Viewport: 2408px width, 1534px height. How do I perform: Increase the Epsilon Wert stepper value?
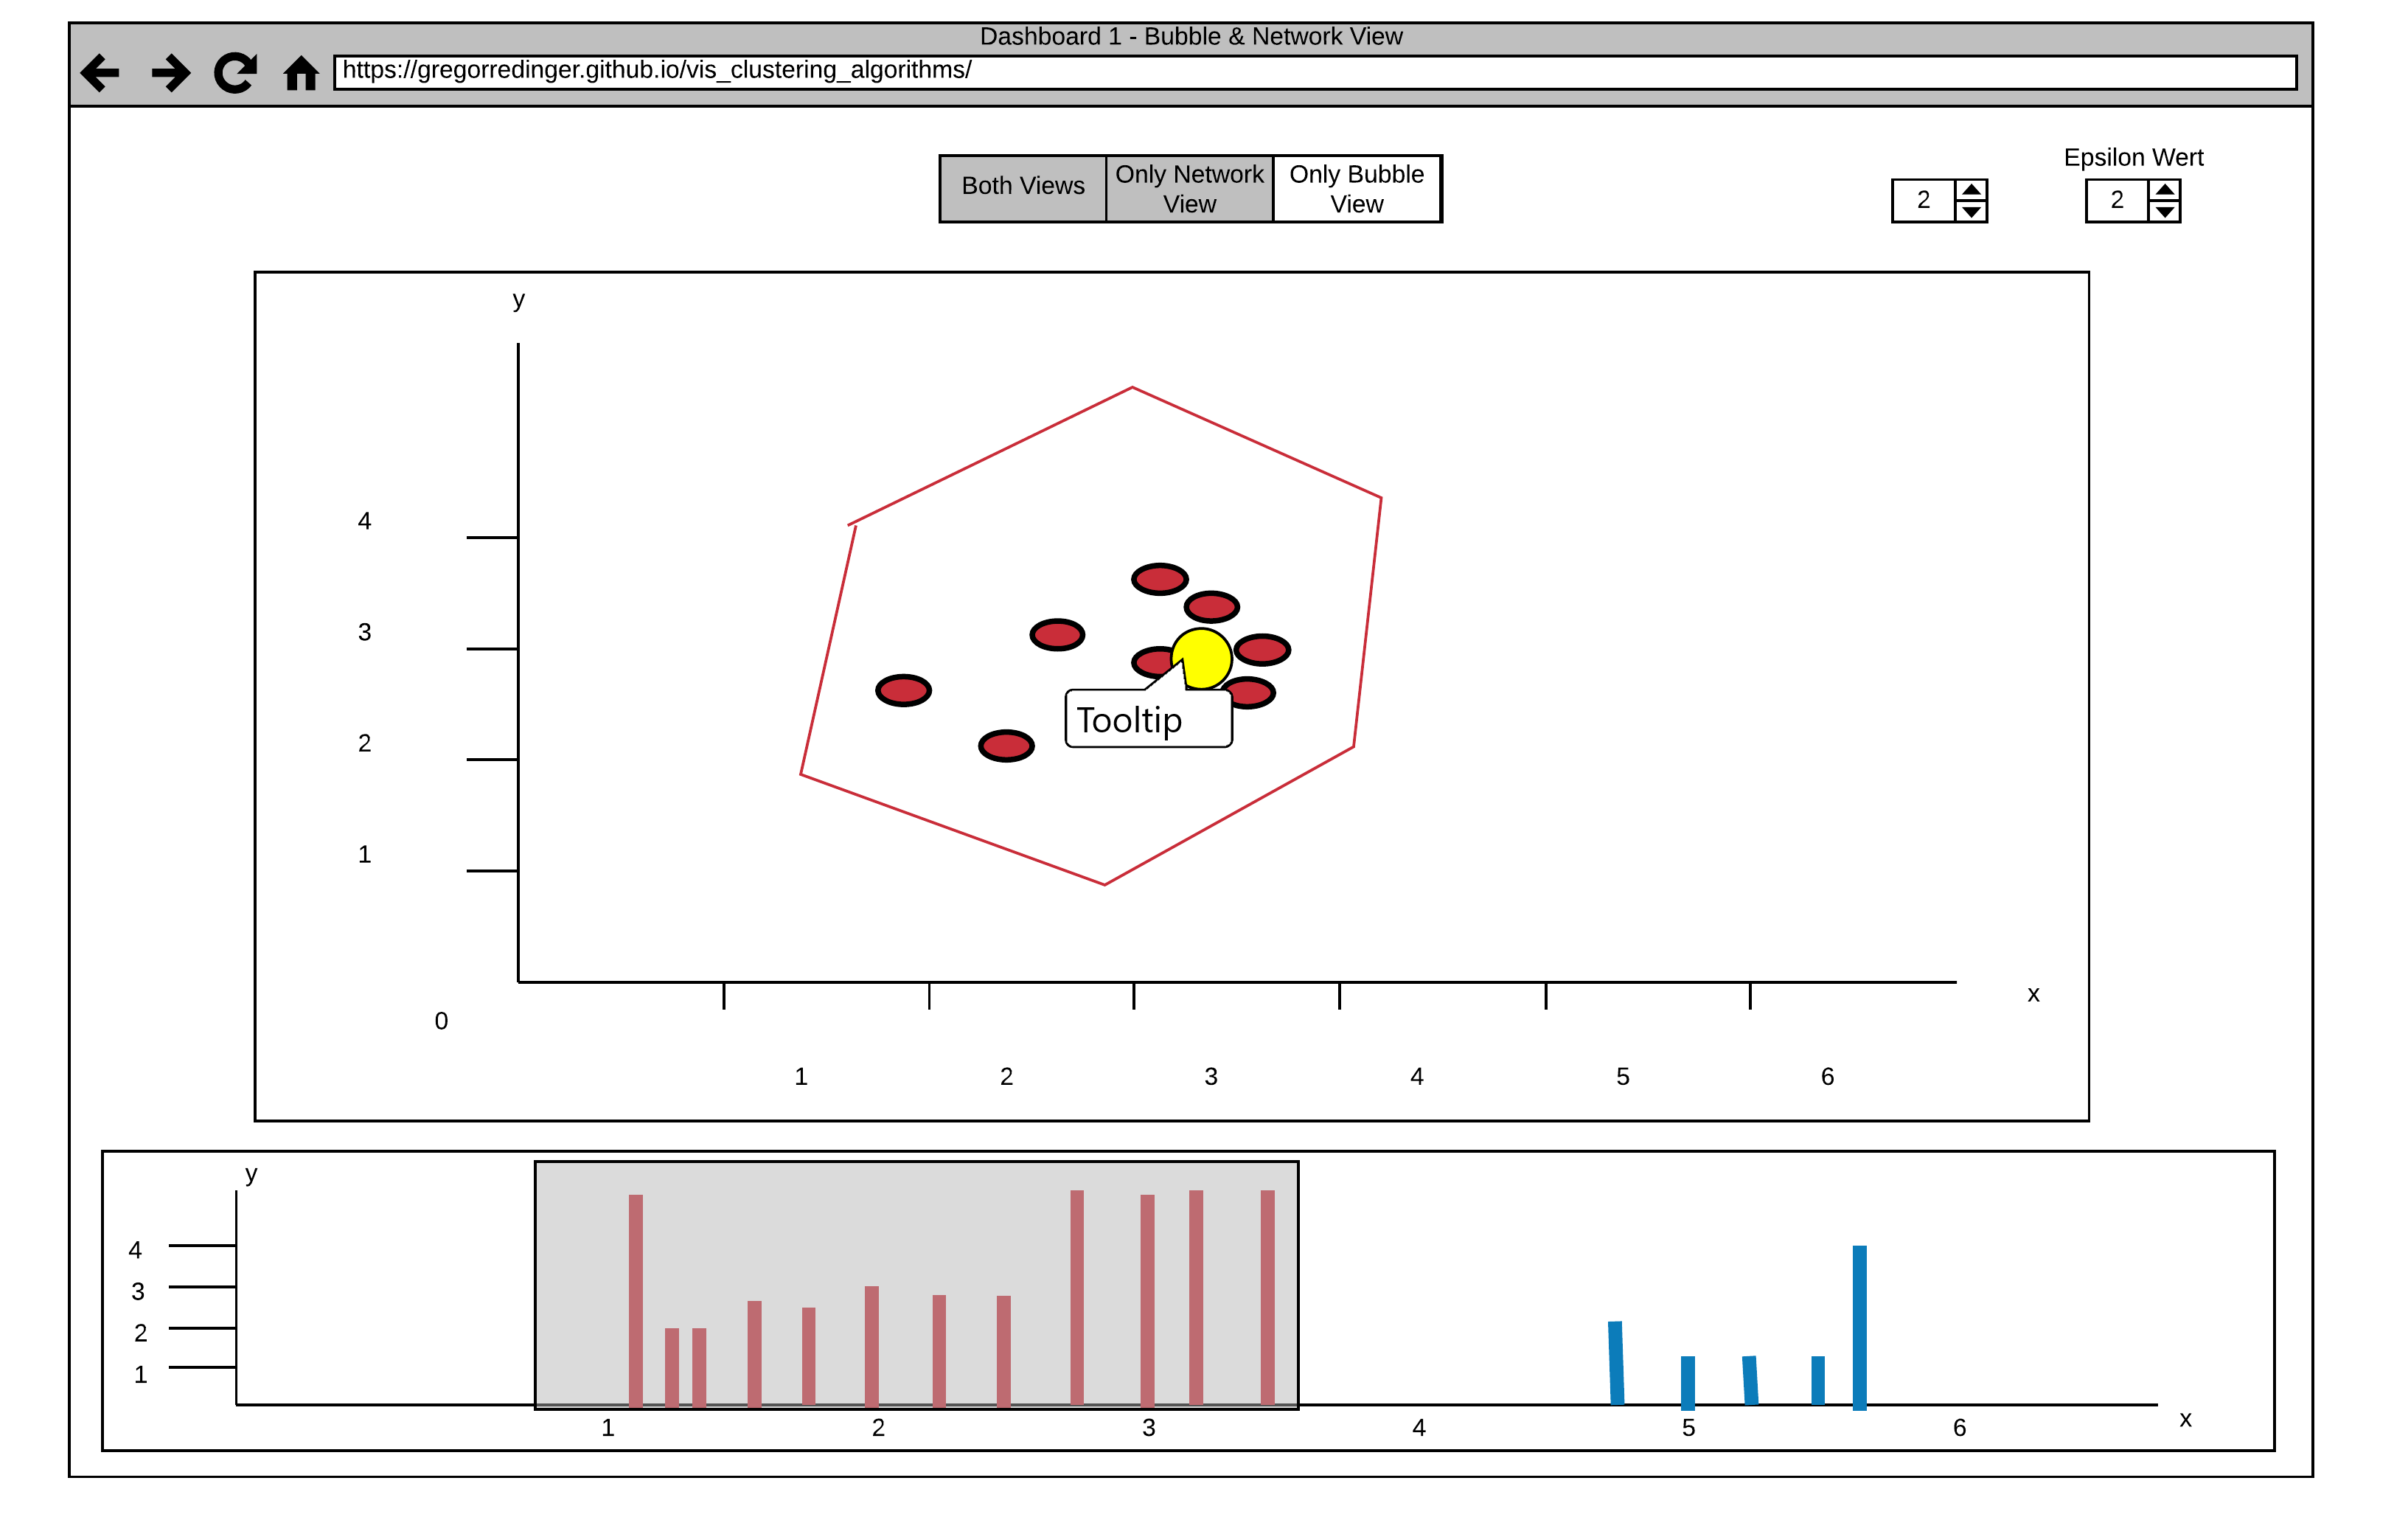click(2164, 190)
